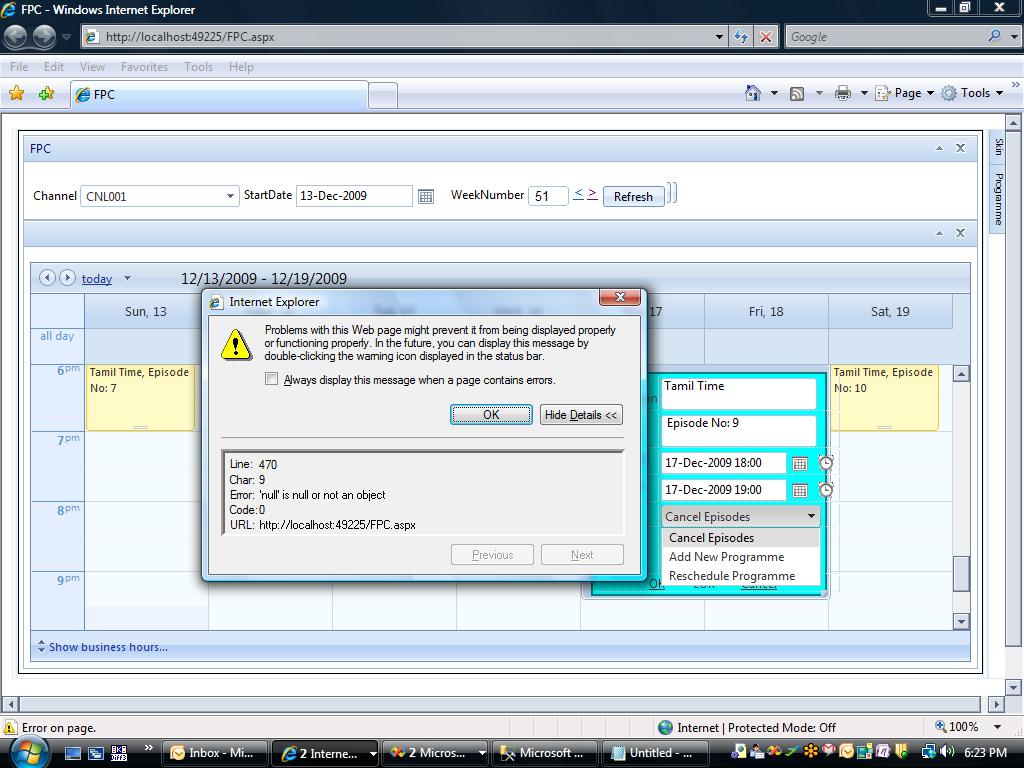1024x768 pixels.
Task: Click volume icon in system tray
Action: pos(947,752)
